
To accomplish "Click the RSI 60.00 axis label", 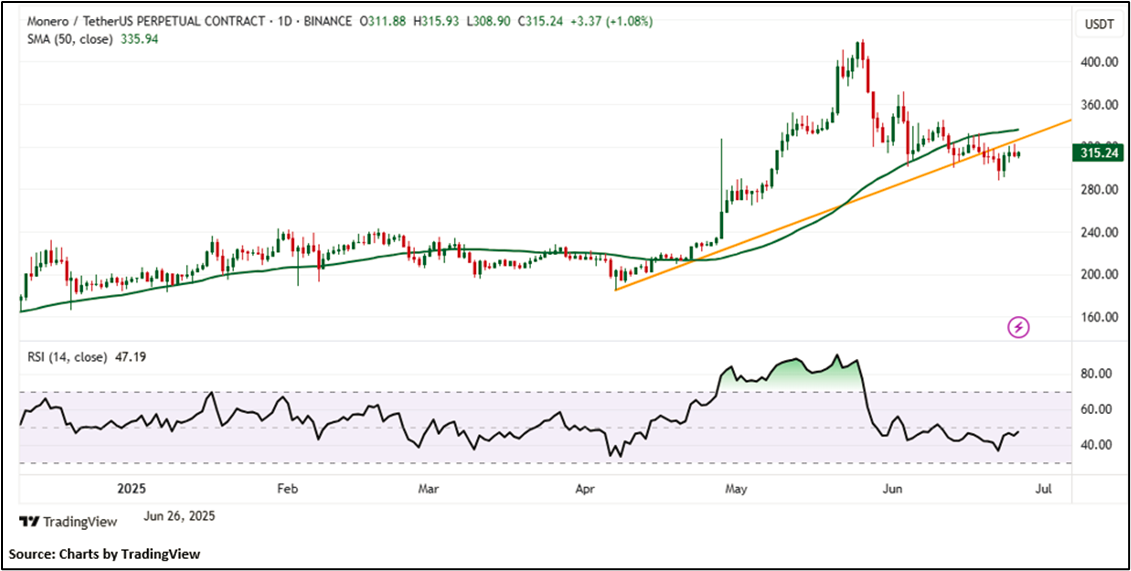I will pyautogui.click(x=1096, y=410).
